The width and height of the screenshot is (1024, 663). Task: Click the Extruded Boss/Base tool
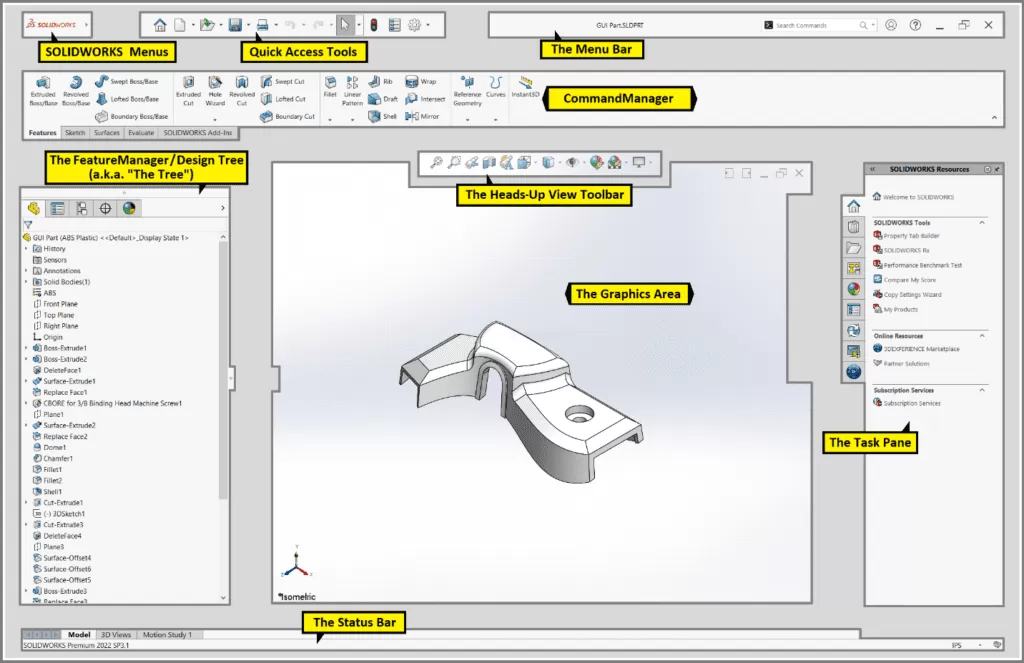coord(43,91)
